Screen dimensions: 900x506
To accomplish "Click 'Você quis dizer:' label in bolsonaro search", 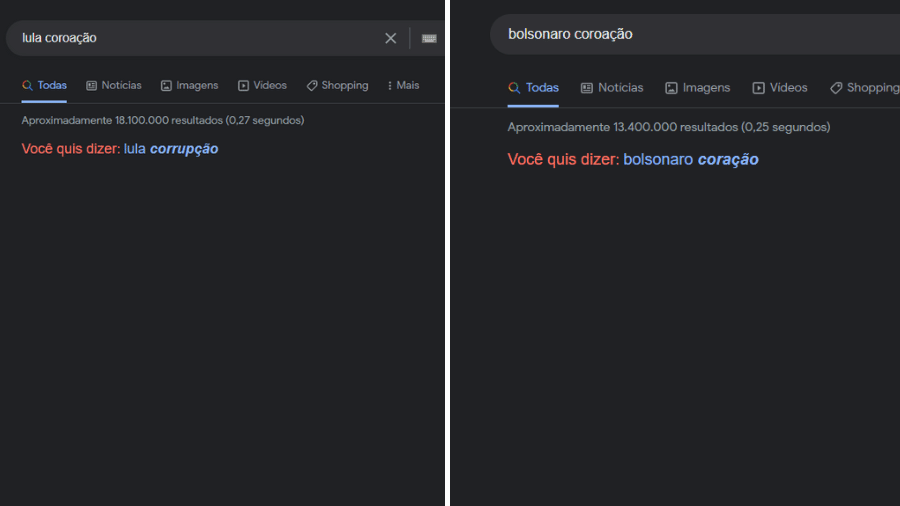I will 564,159.
